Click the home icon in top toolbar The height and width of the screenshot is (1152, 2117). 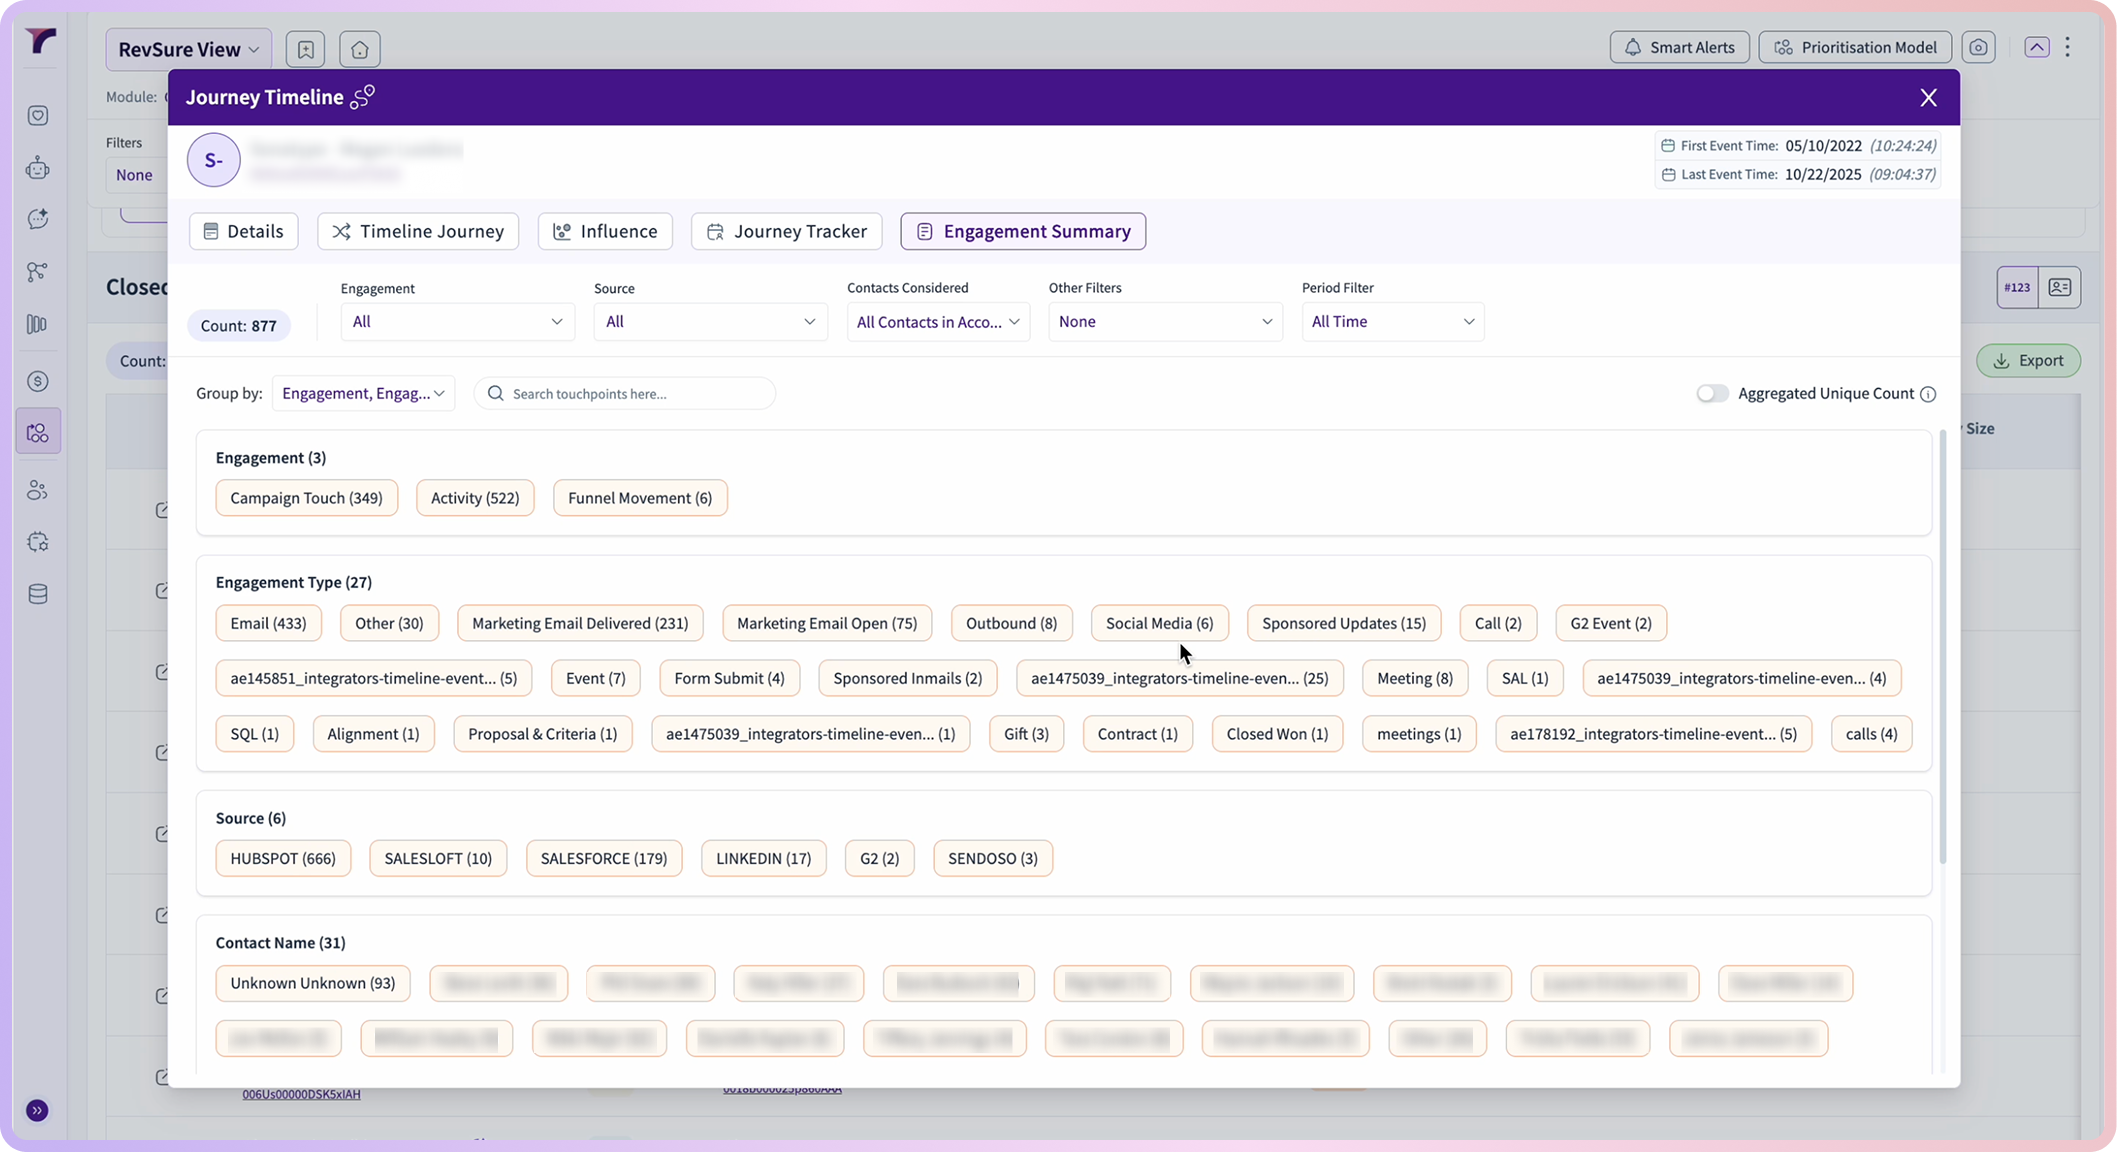360,49
